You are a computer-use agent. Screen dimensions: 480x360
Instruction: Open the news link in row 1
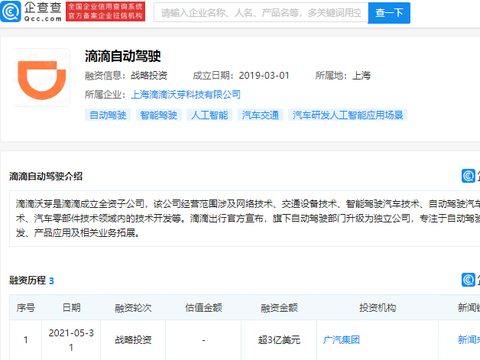tap(469, 340)
